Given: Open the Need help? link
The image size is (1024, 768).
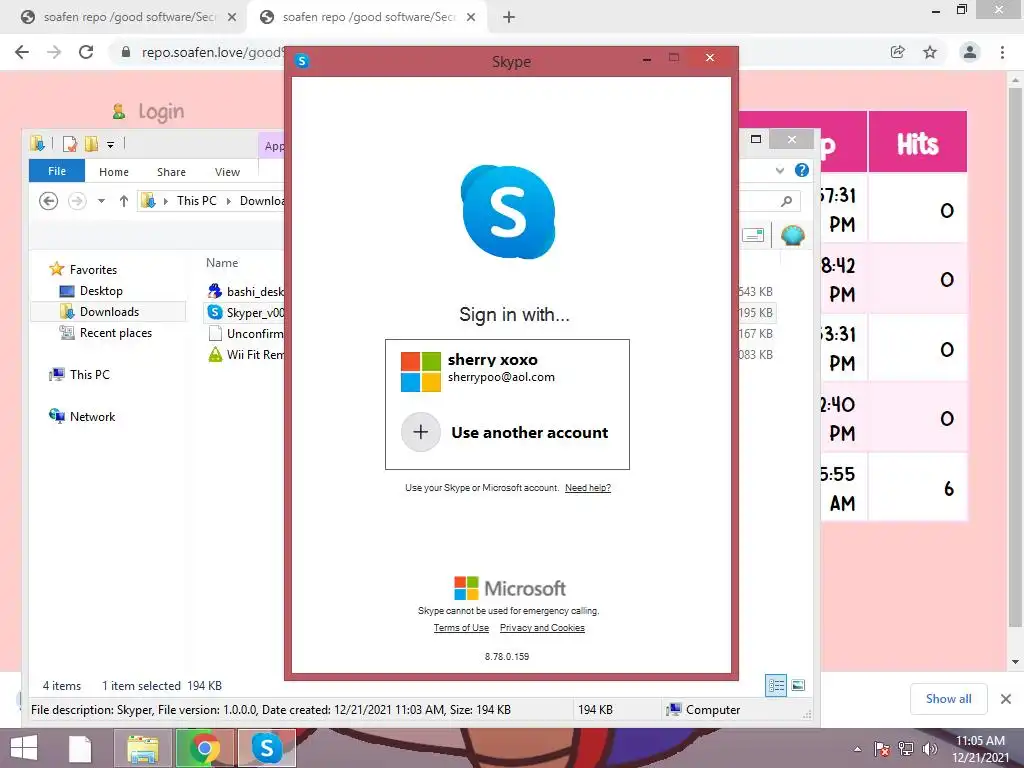Looking at the screenshot, I should point(588,488).
